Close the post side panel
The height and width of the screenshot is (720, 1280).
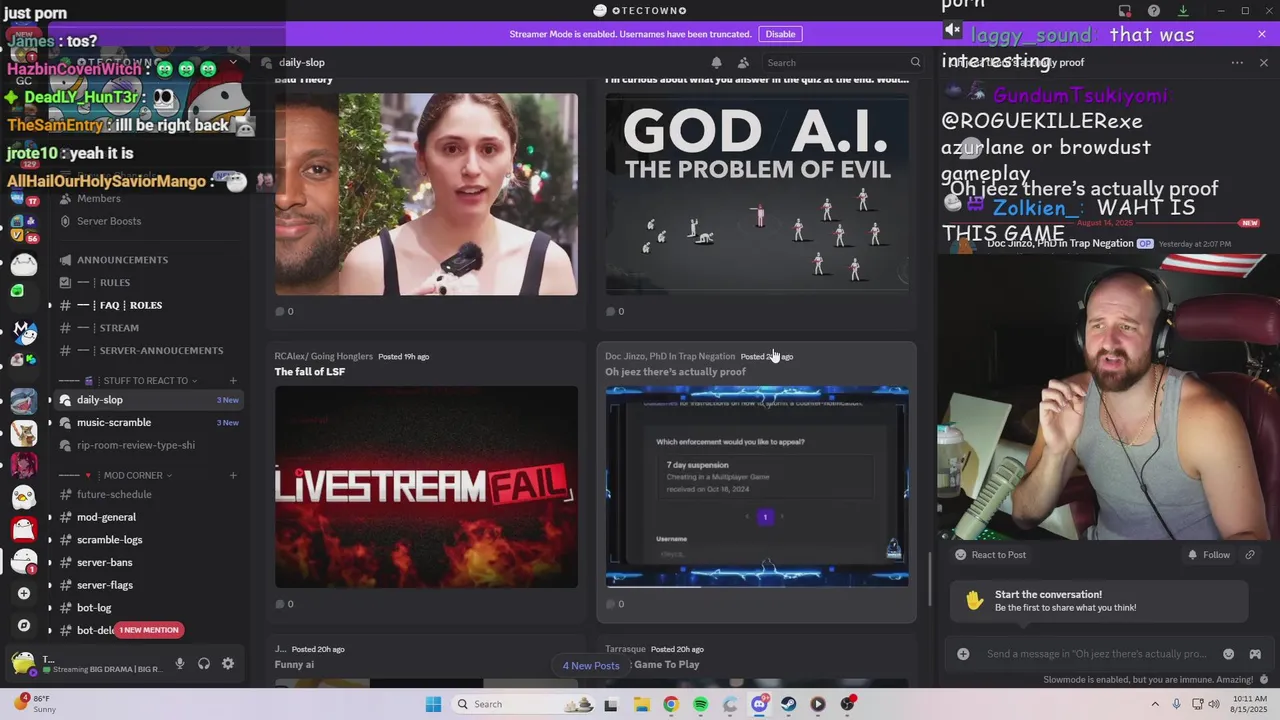tap(1263, 62)
